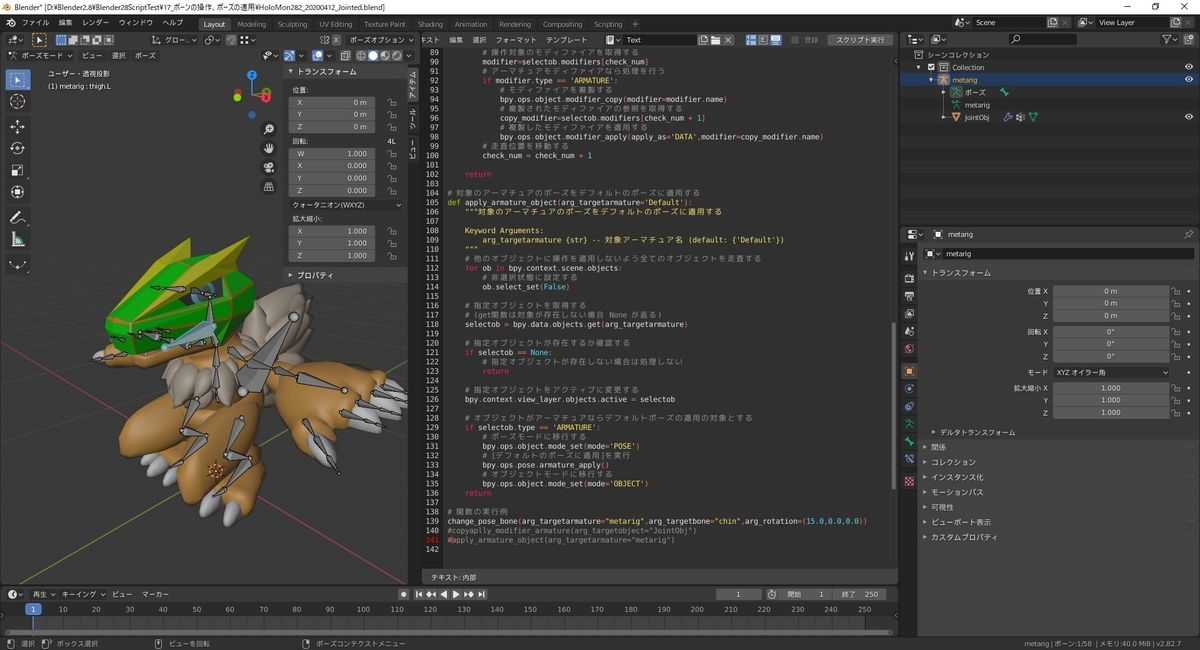1200x650 pixels.
Task: Toggle camera view icon in viewport
Action: pyautogui.click(x=269, y=168)
